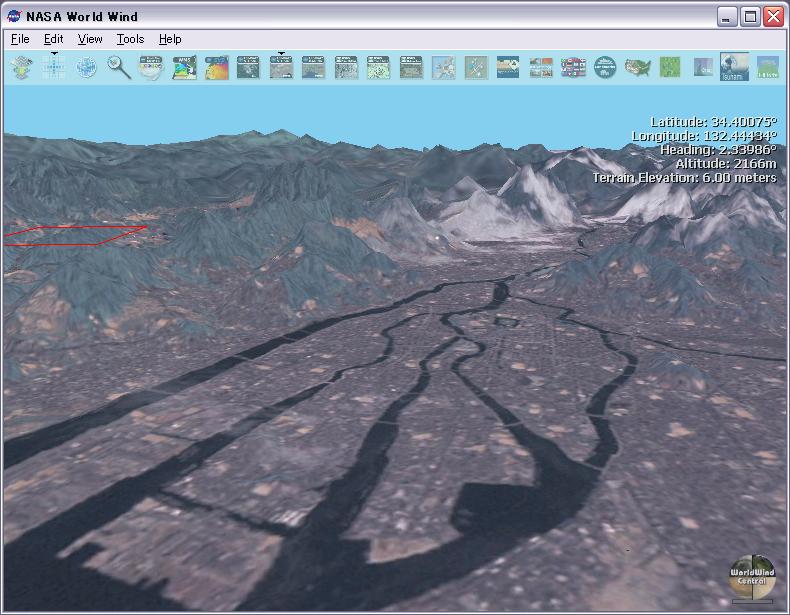Click the round dark-teal emblem icon
The image size is (790, 615).
(x=604, y=67)
